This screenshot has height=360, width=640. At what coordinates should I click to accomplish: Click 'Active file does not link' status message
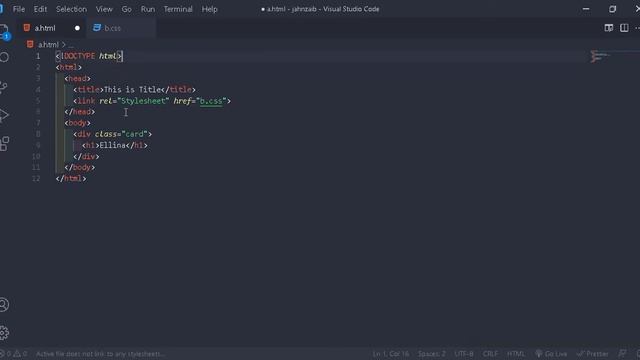coord(100,354)
